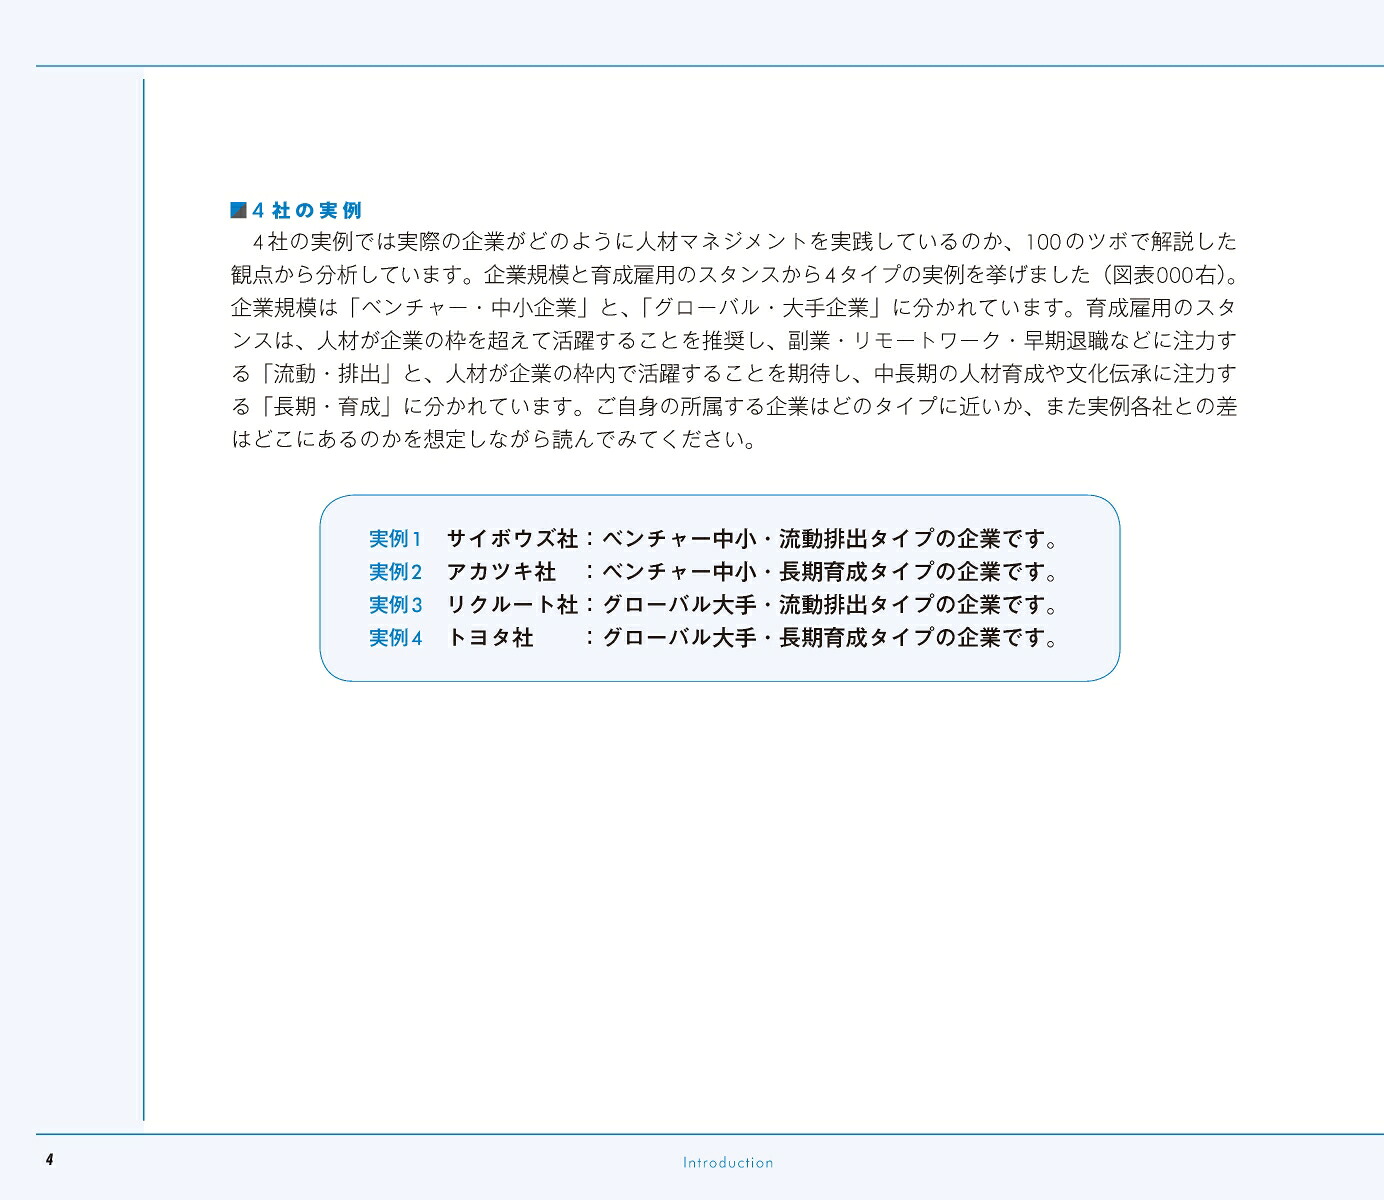Select the label '実例4'

pos(396,638)
